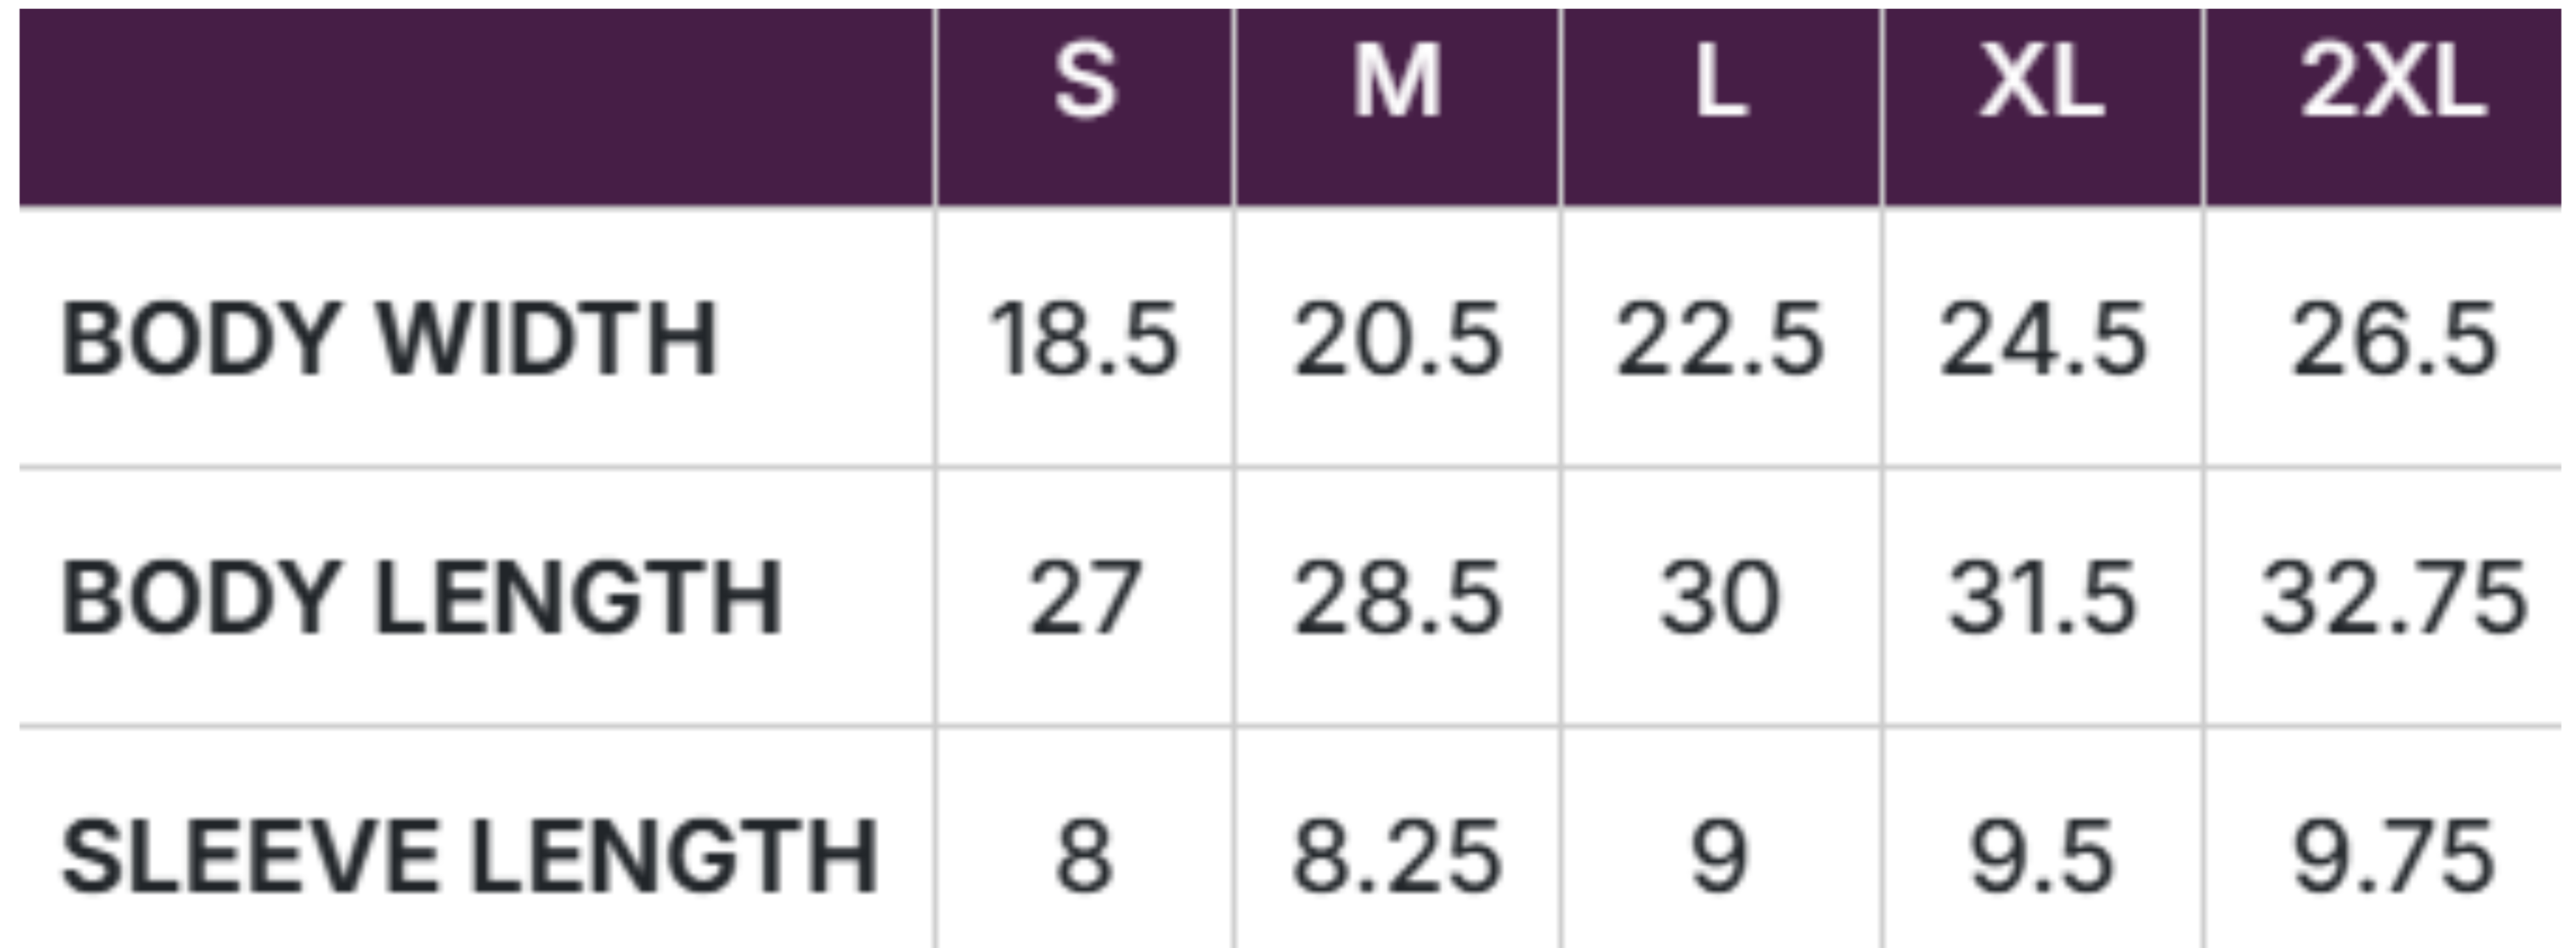This screenshot has width=2576, height=948.
Task: Select the XL size column header
Action: point(2041,84)
